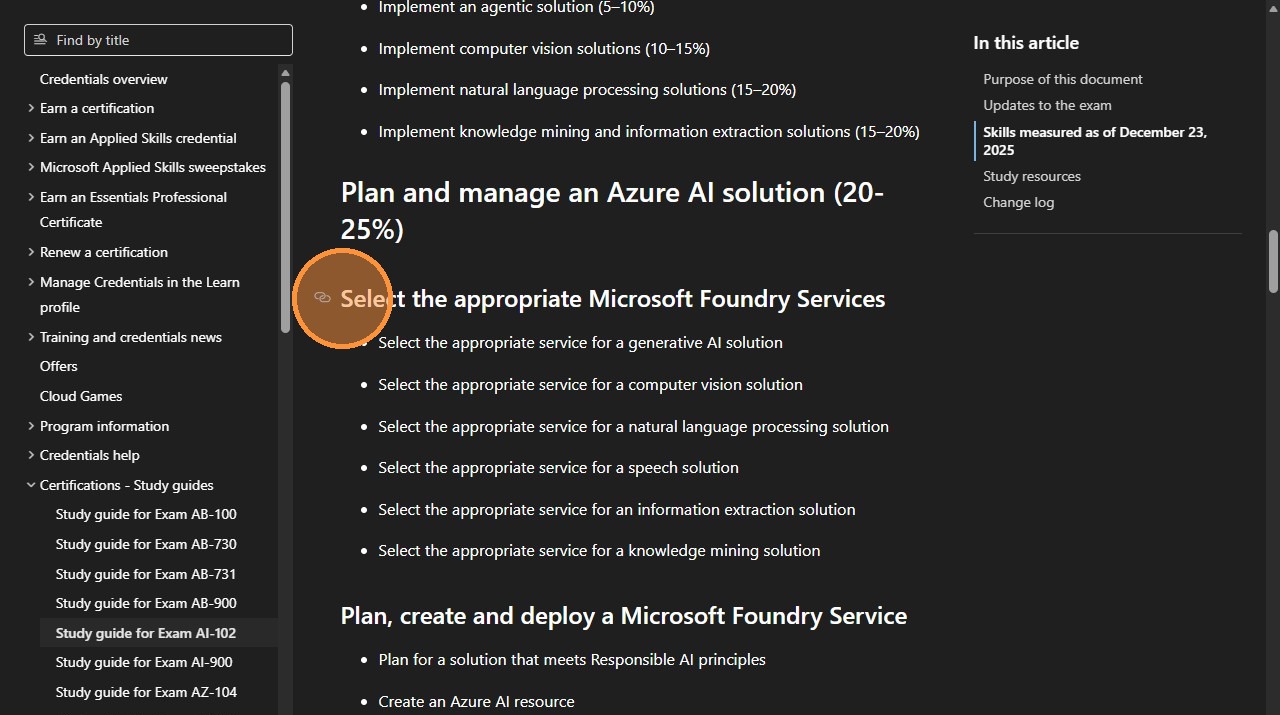Navigate to Change log section
Viewport: 1280px width, 715px height.
click(1018, 202)
